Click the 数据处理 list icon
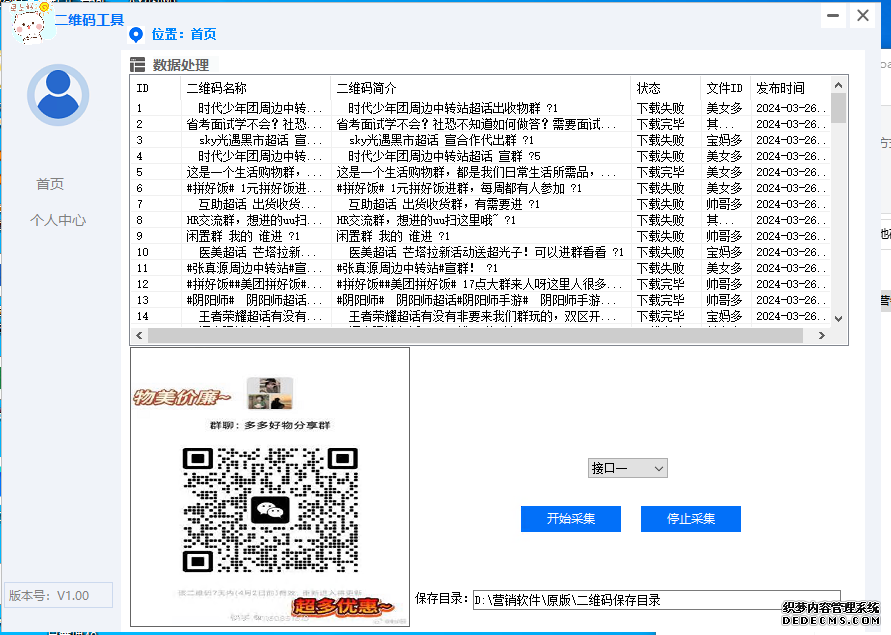 (137, 65)
